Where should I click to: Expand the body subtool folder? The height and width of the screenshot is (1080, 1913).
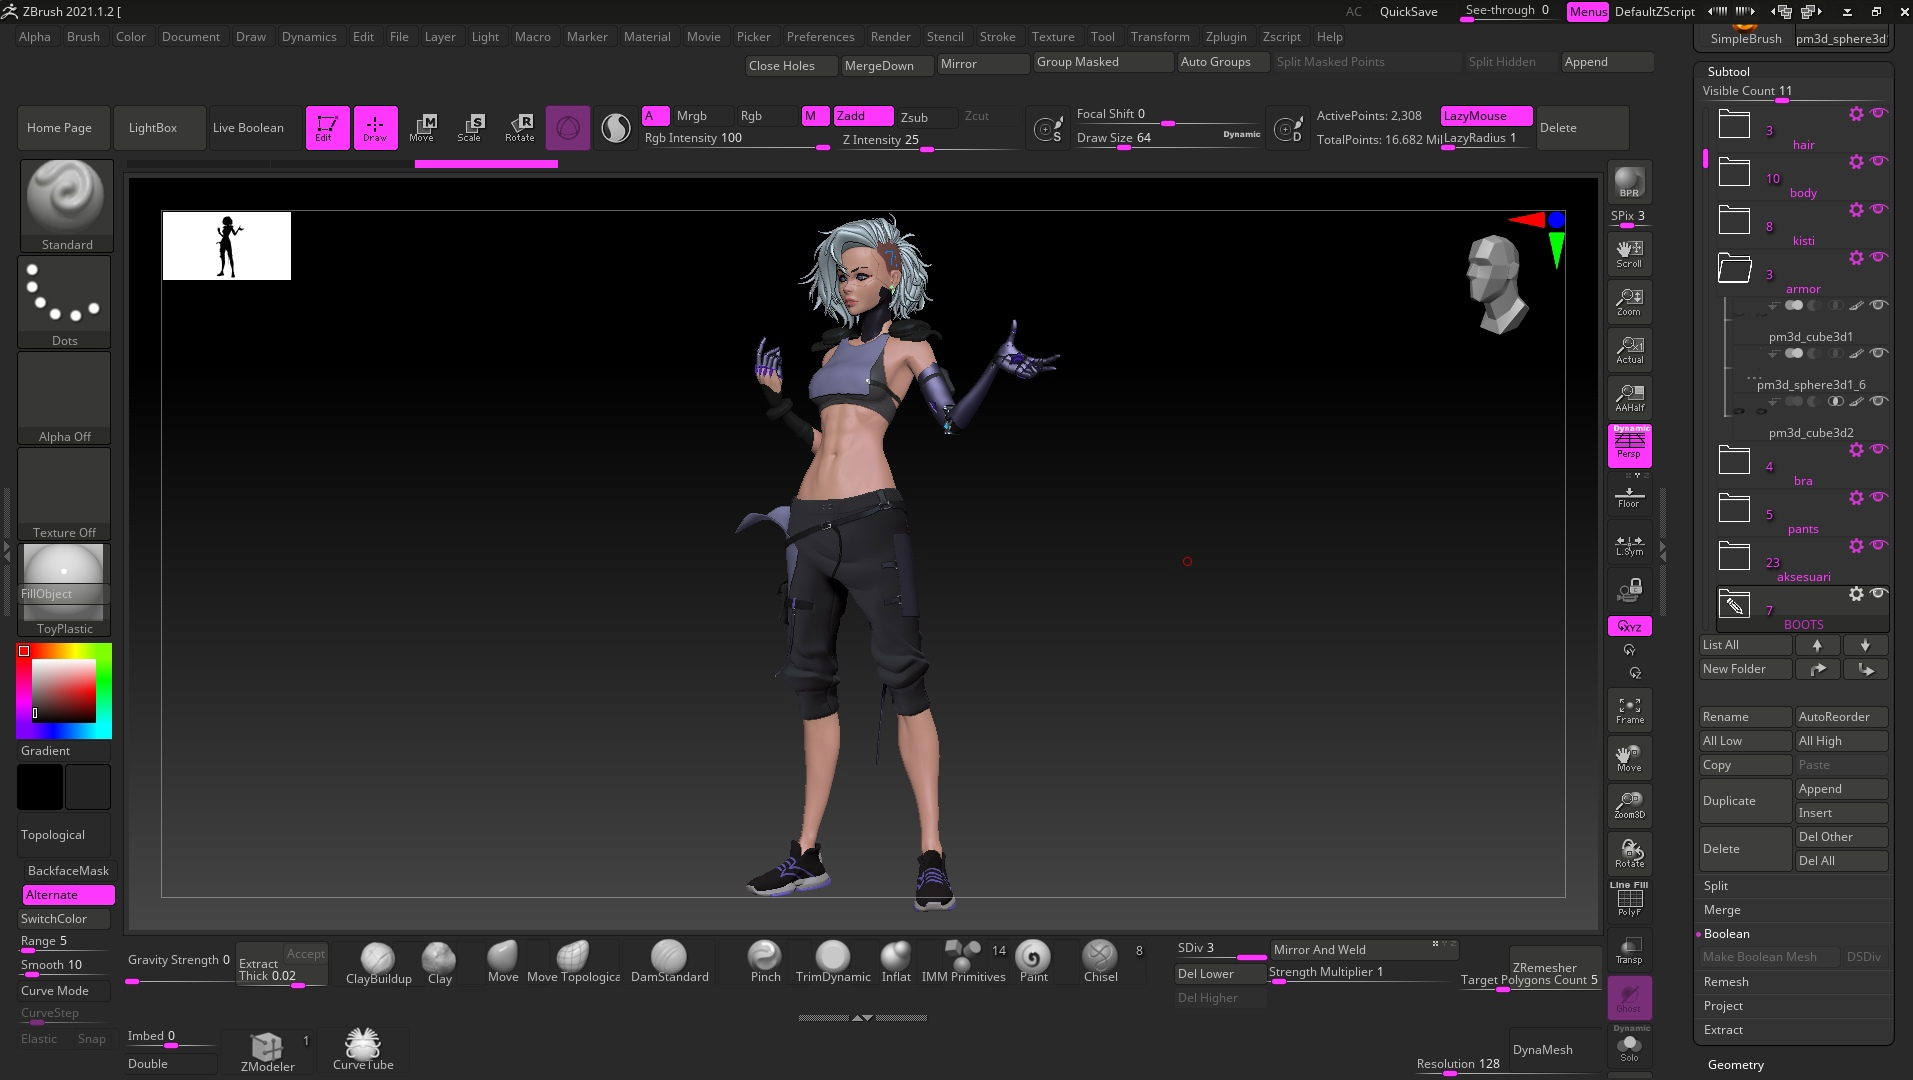(1734, 173)
